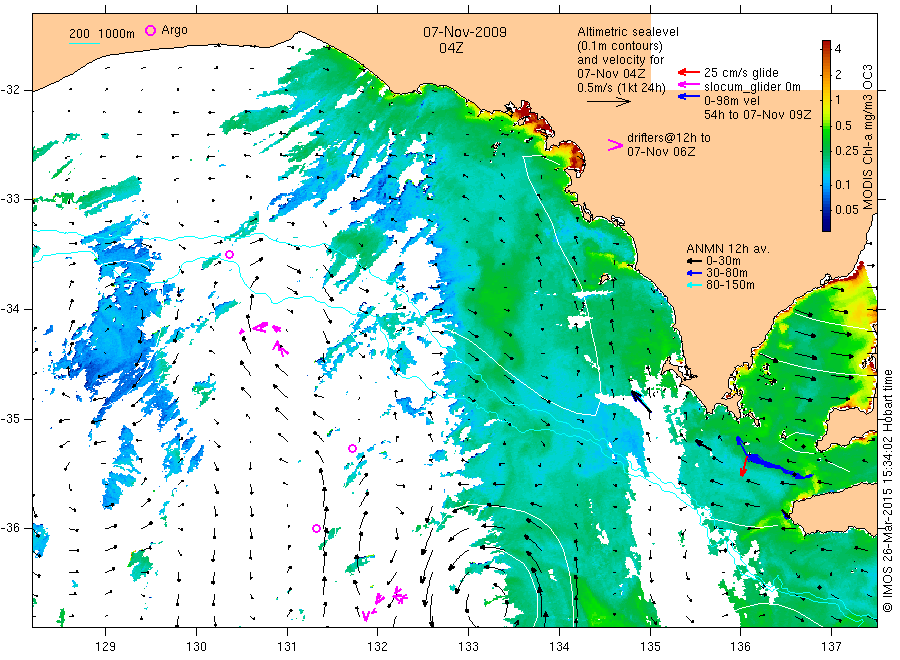Click the '07-Nov 06Z' drifters time text
The height and width of the screenshot is (660, 900).
(x=661, y=152)
